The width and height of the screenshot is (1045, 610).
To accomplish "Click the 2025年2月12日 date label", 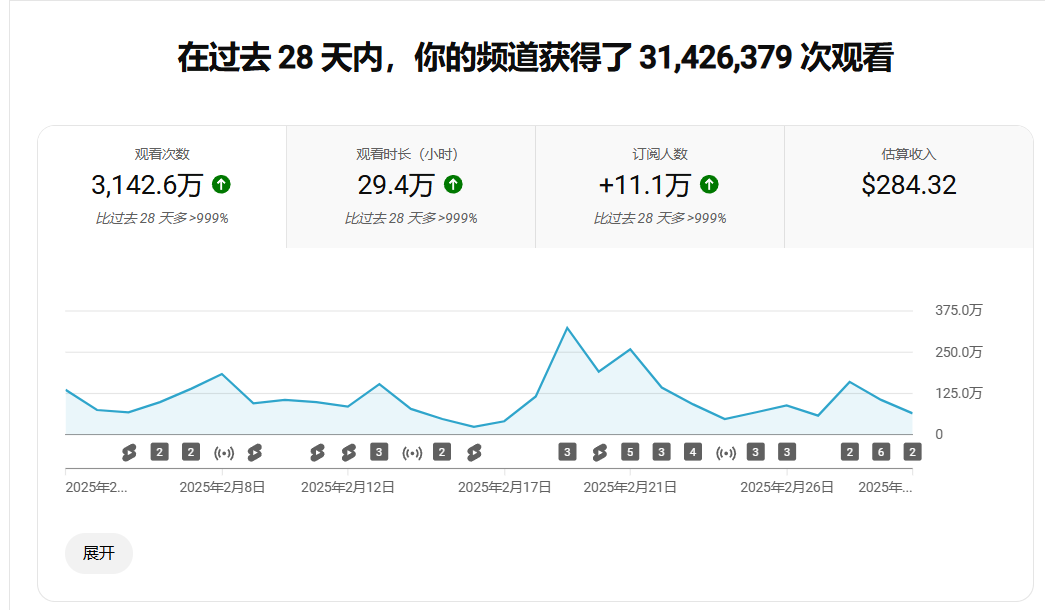I will click(x=348, y=487).
